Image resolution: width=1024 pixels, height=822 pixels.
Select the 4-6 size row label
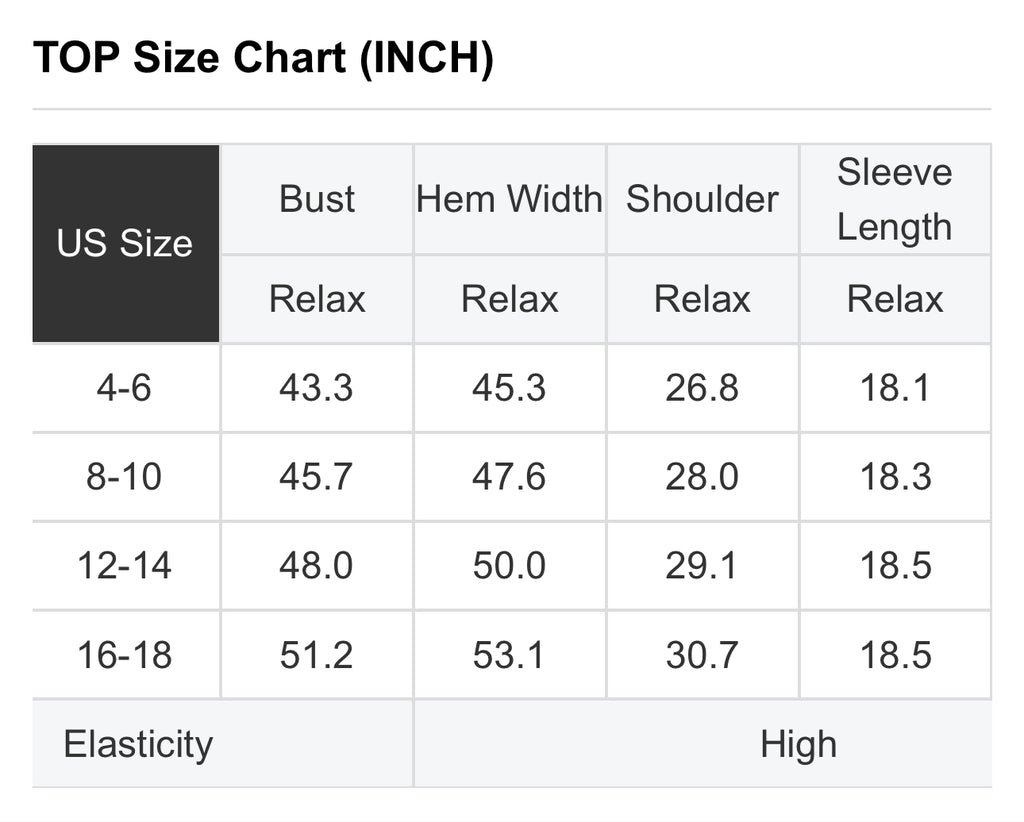(x=125, y=388)
